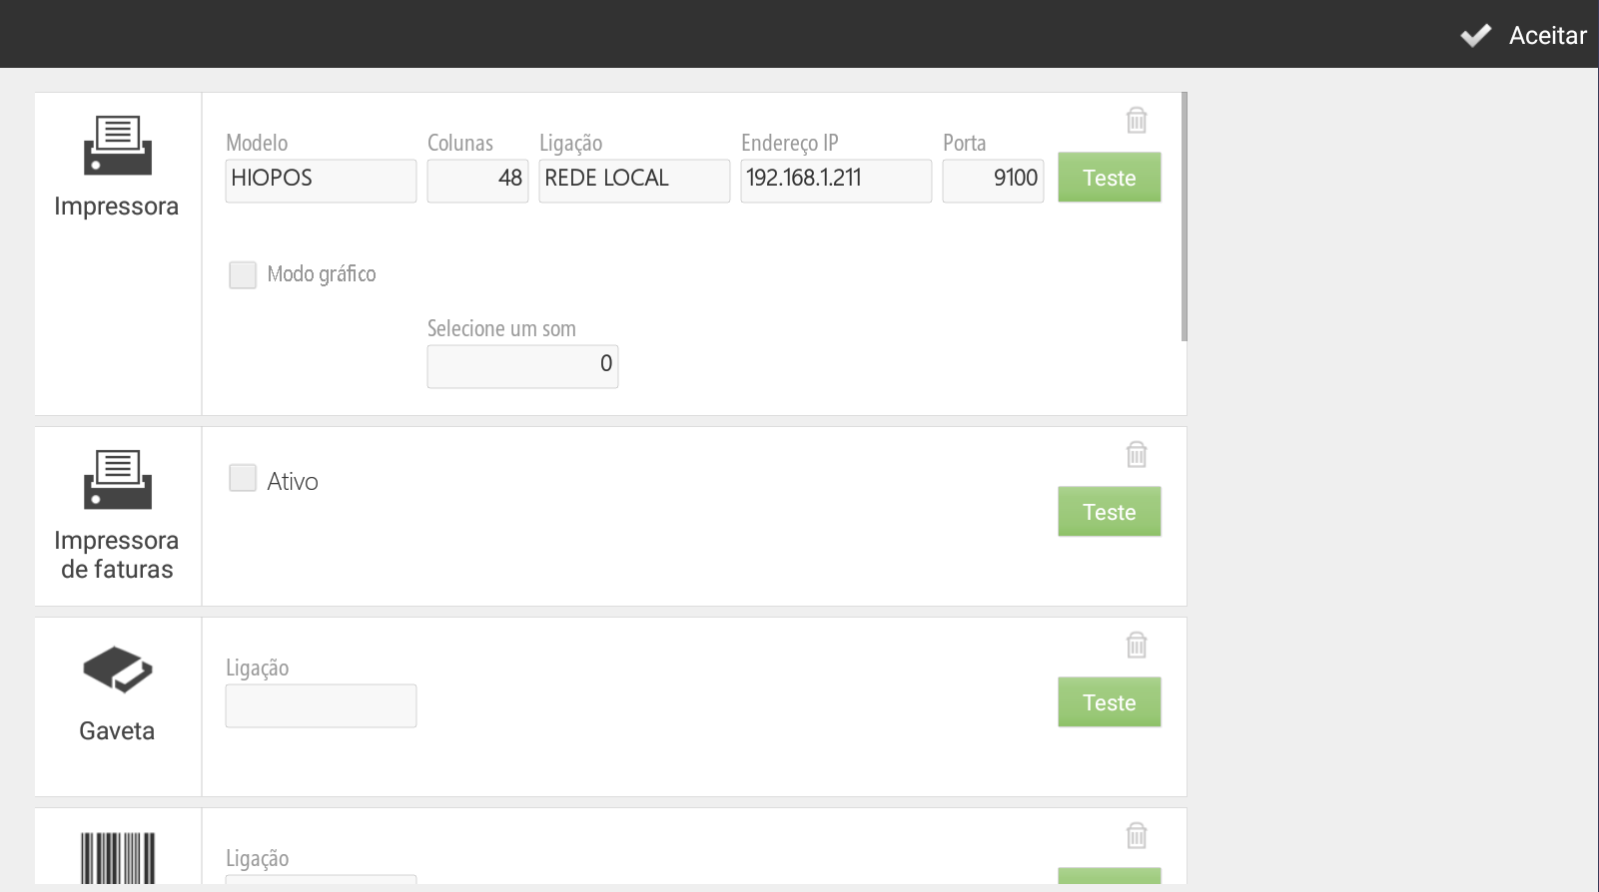Click the Impressora label
This screenshot has width=1599, height=892.
(x=116, y=206)
